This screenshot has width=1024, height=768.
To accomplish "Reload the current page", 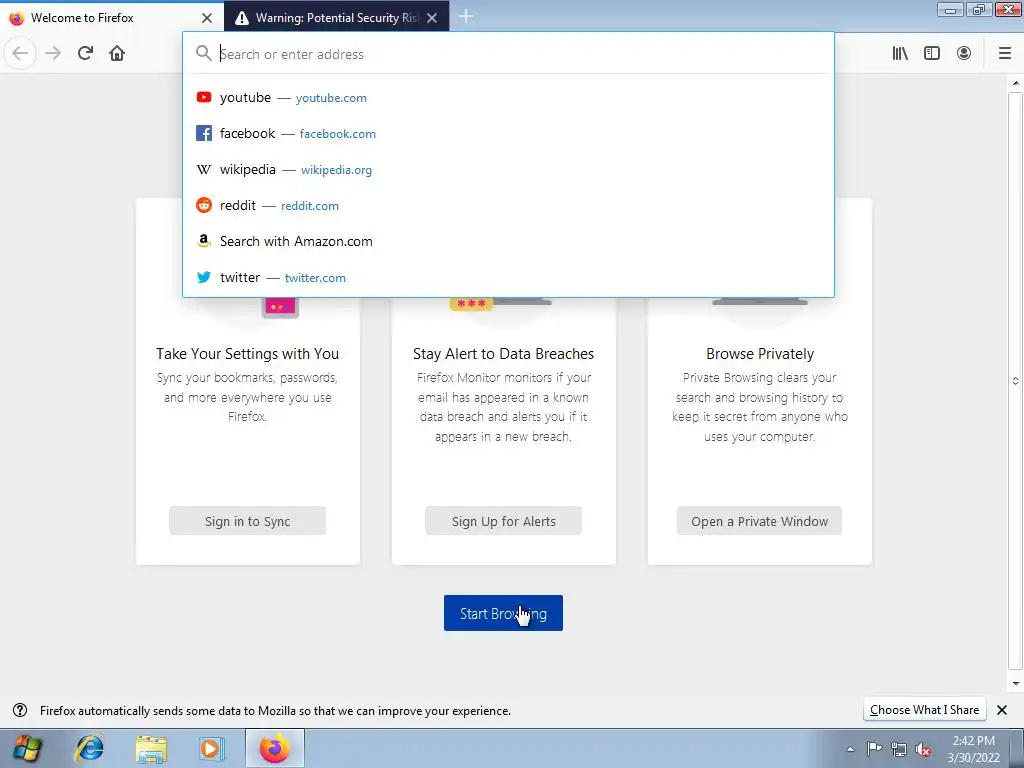I will (85, 54).
